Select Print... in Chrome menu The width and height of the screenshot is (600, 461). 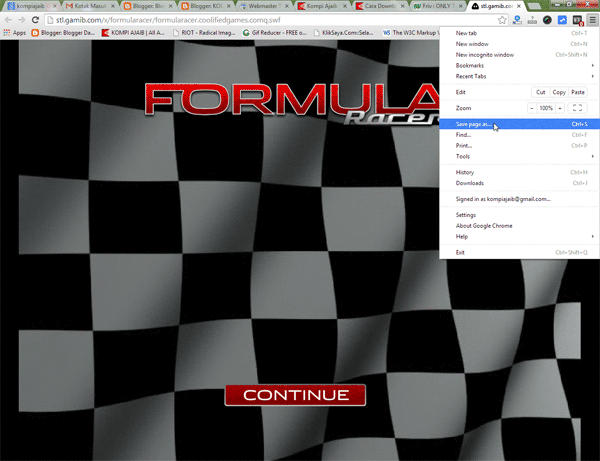pyautogui.click(x=519, y=145)
